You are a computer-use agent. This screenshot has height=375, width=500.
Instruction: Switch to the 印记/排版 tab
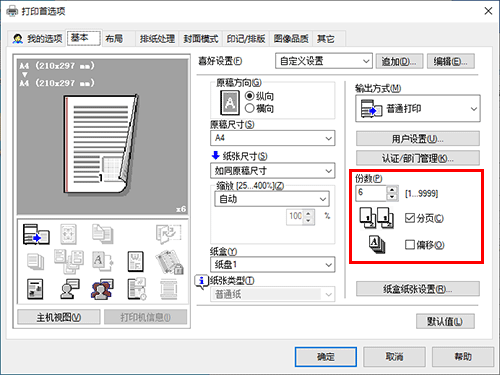tap(246, 39)
